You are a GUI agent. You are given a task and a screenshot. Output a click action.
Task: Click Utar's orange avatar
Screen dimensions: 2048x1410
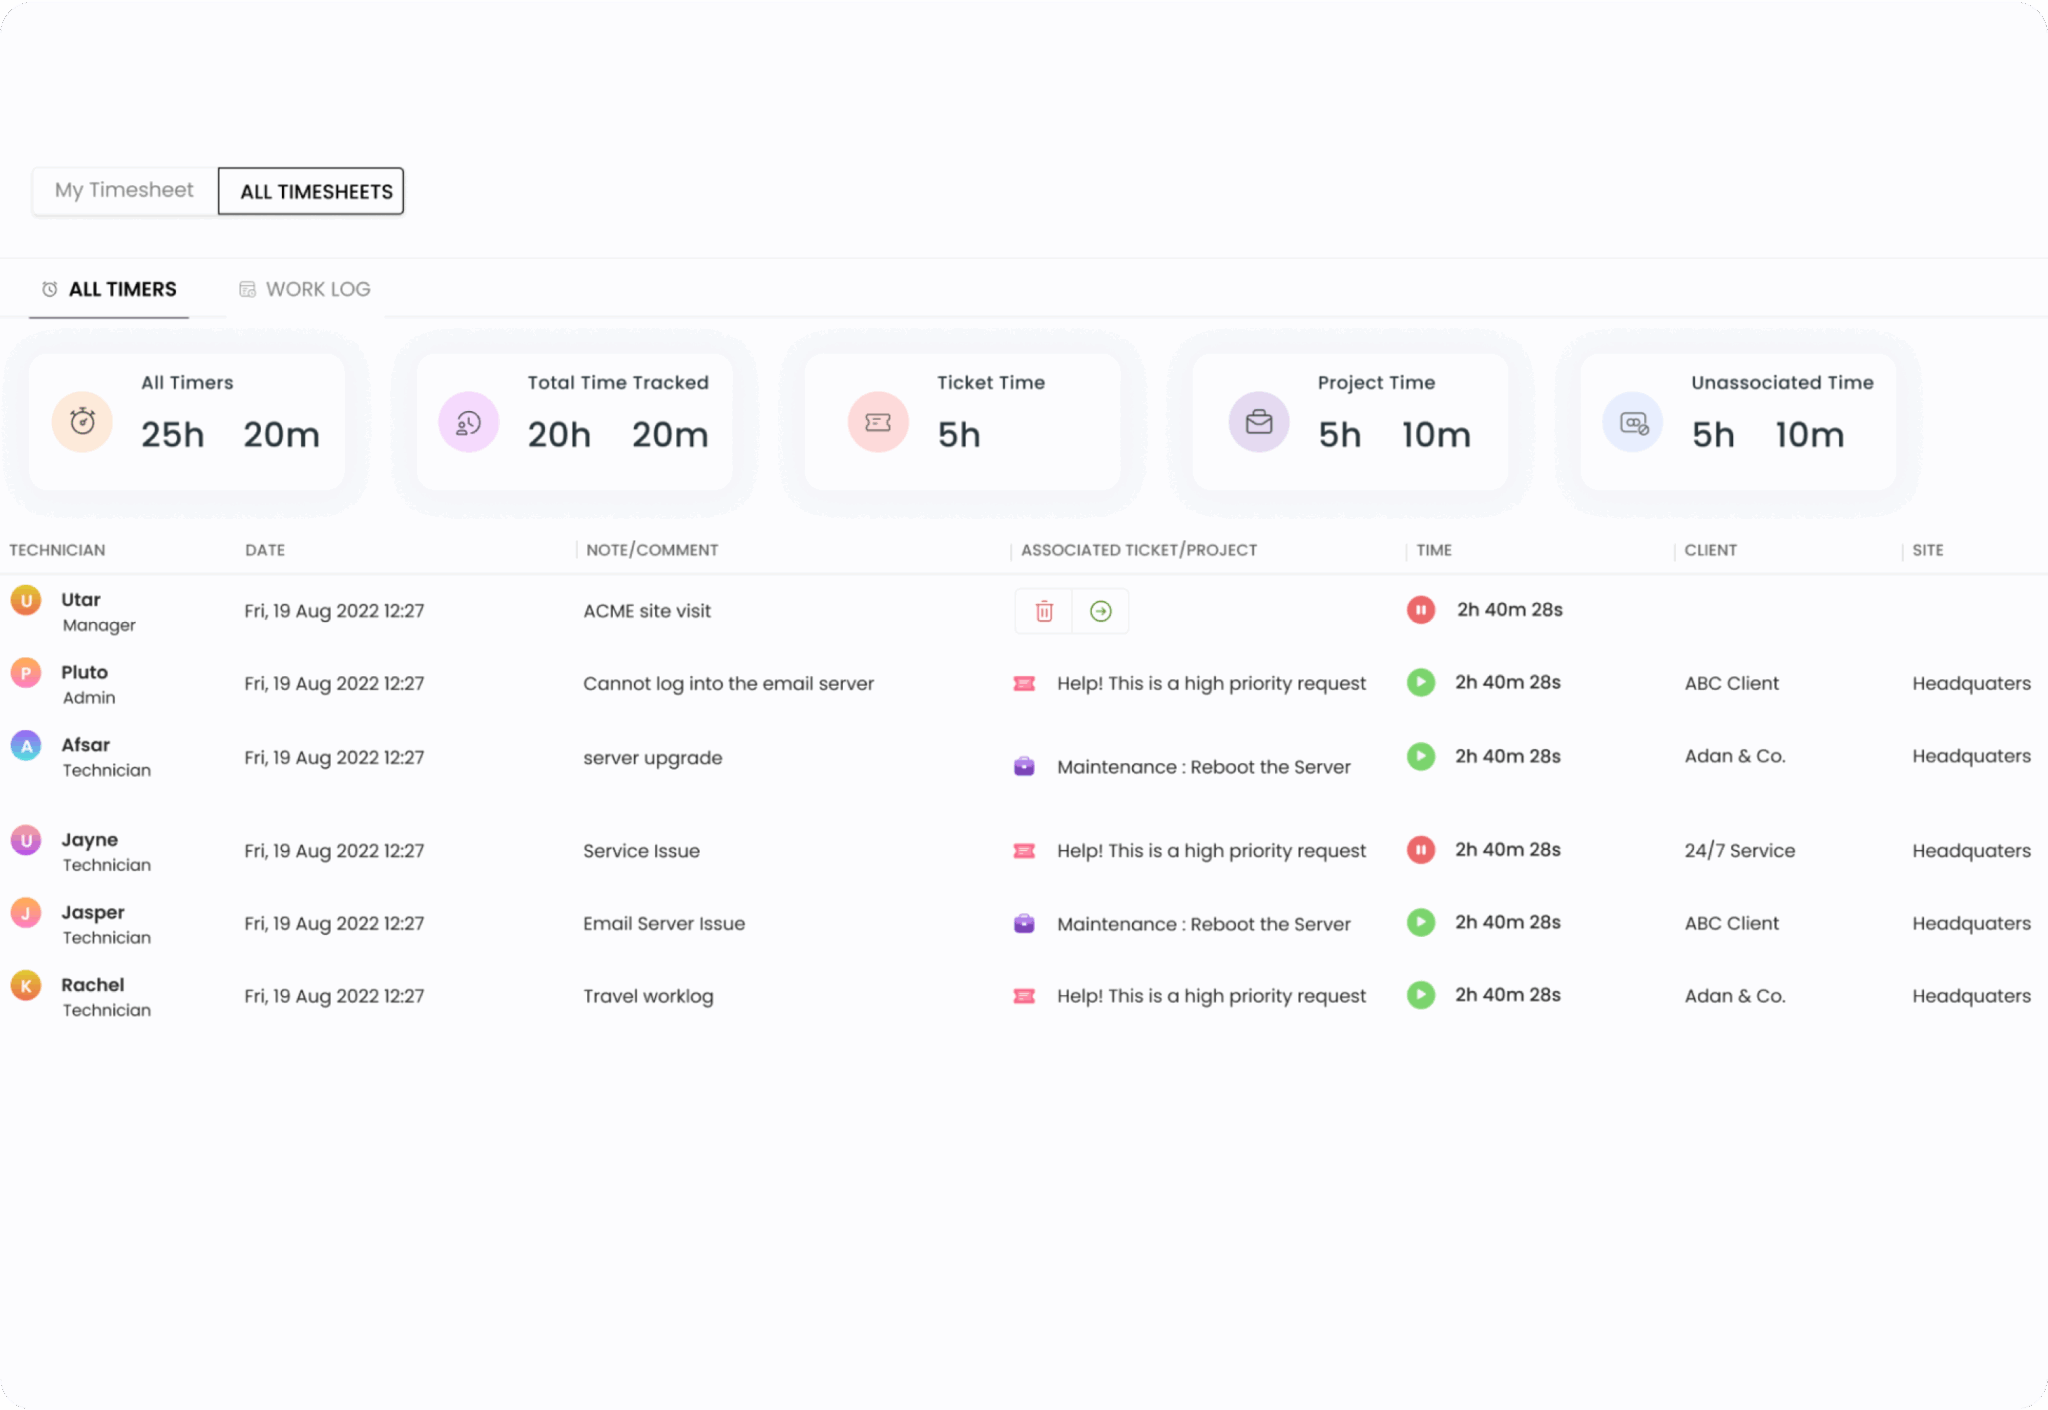(x=26, y=601)
